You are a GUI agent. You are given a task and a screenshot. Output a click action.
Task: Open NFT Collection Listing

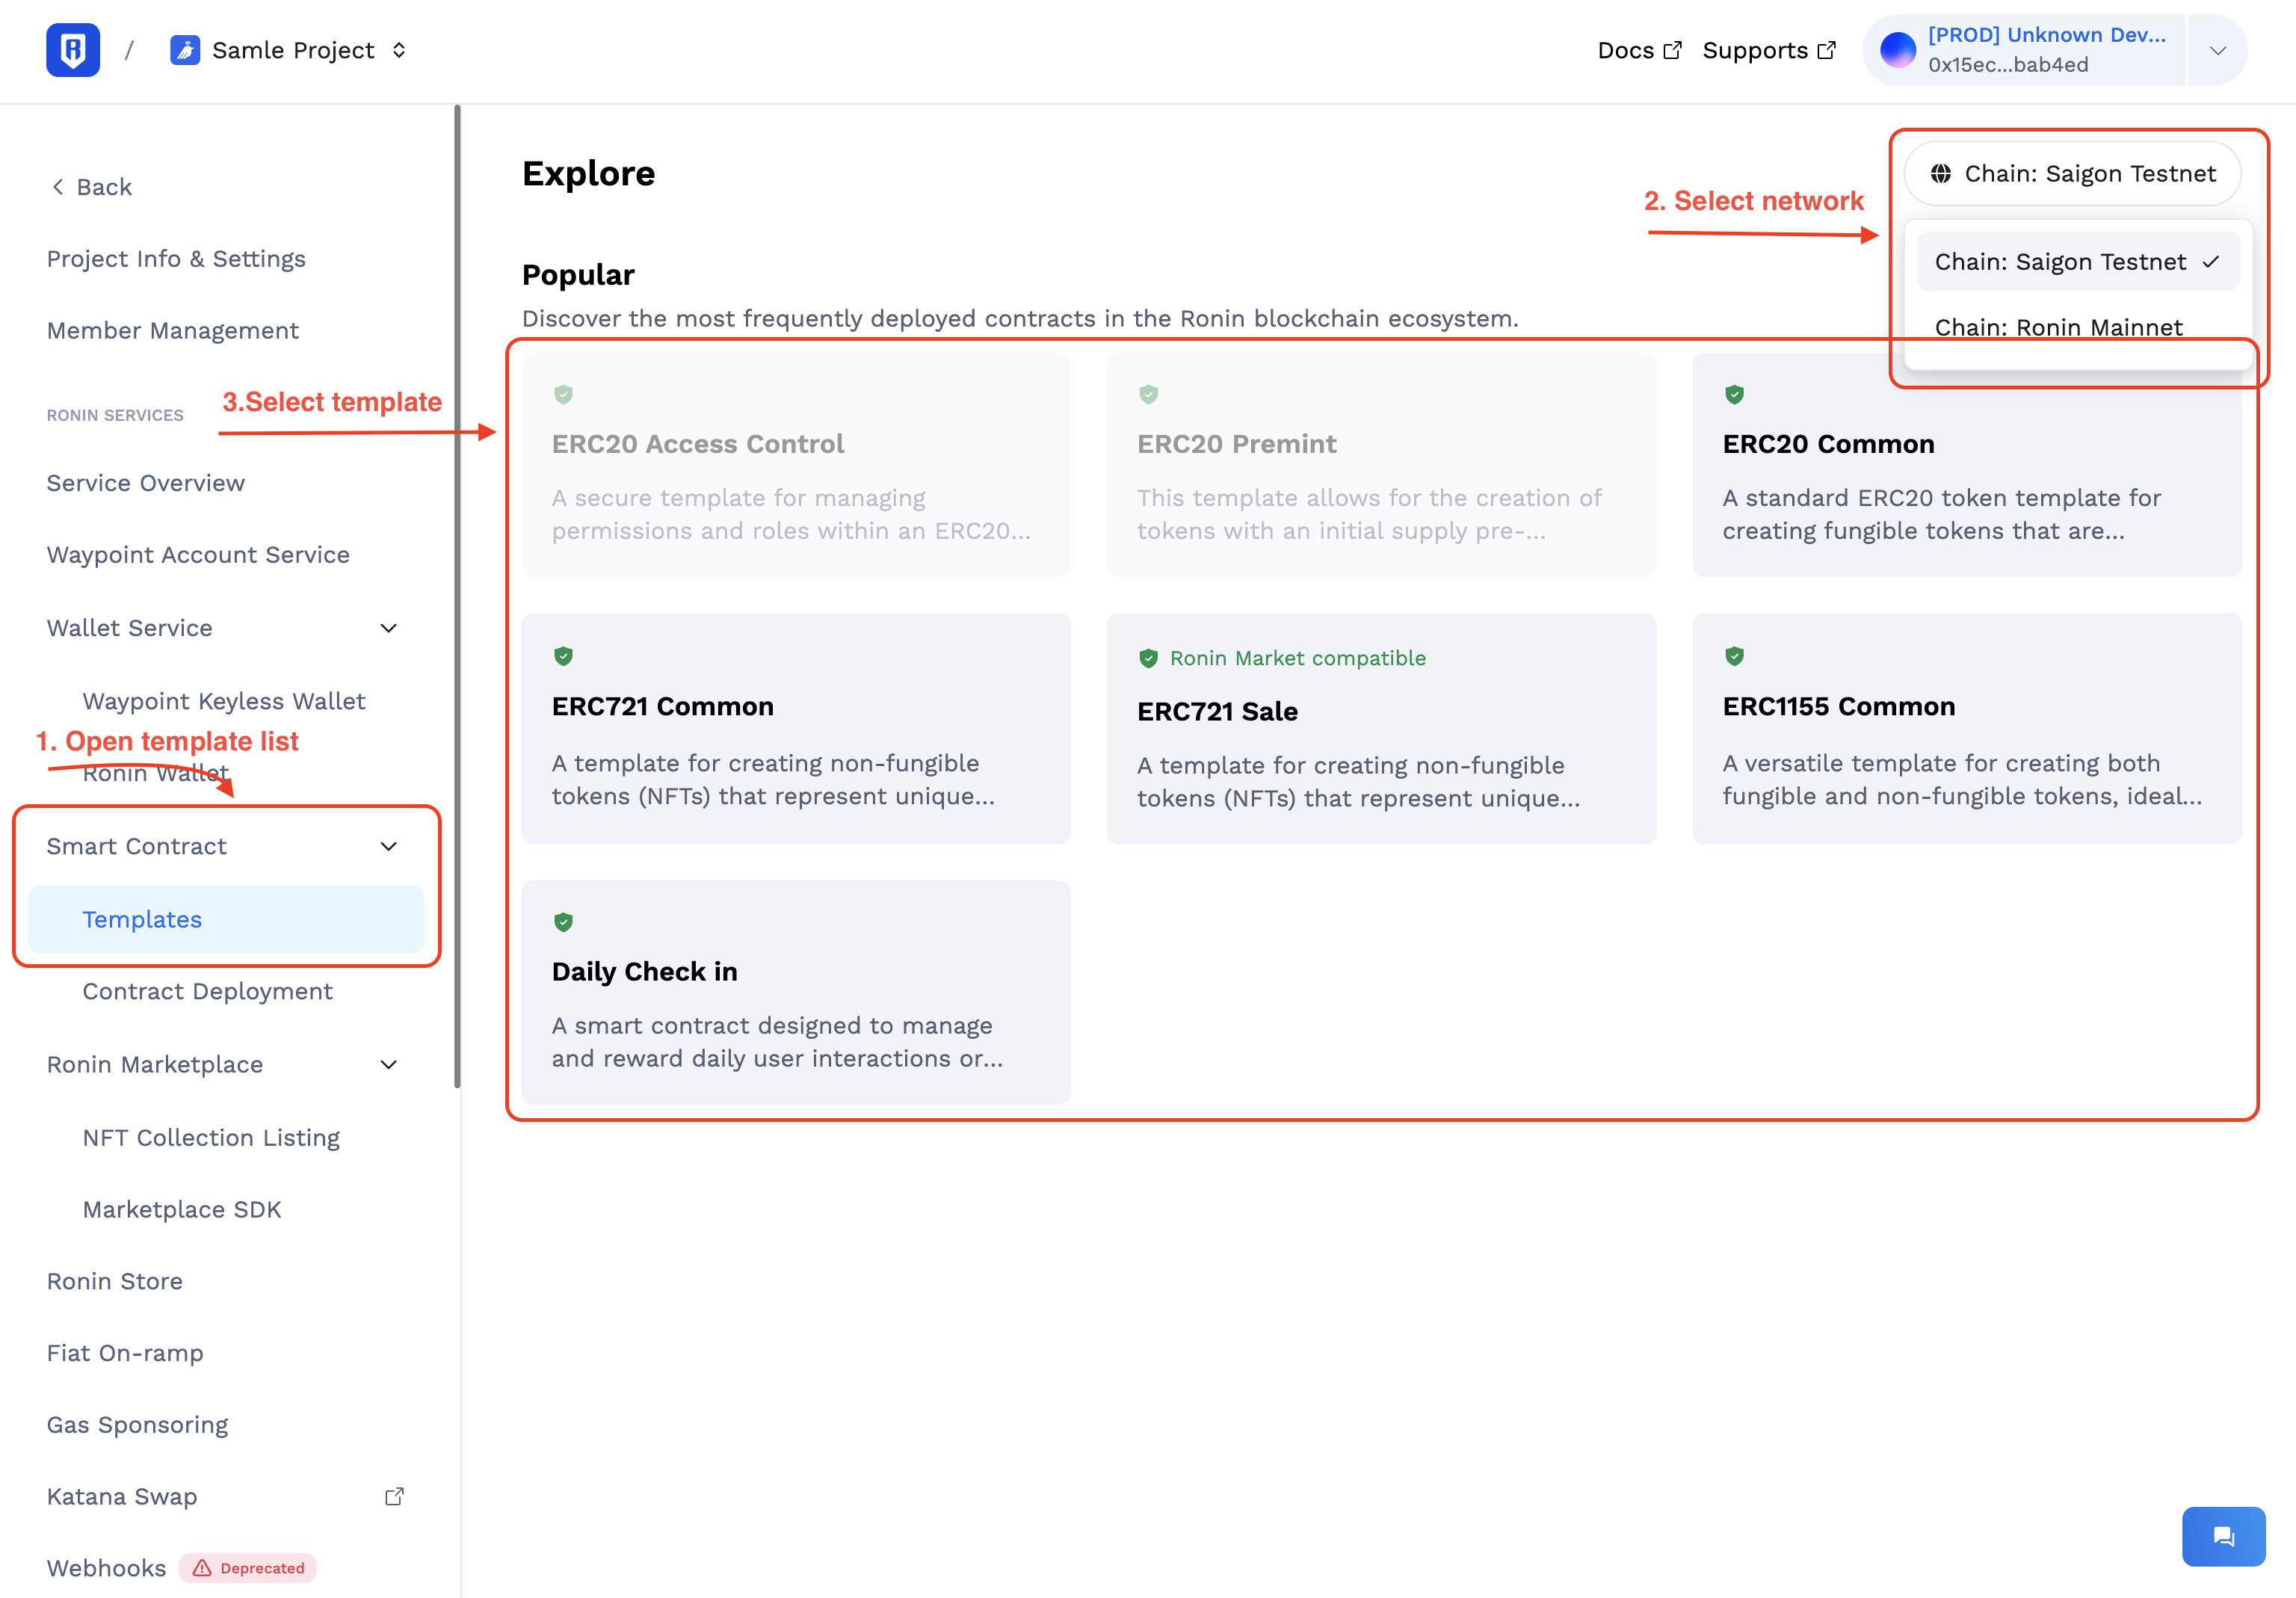point(211,1138)
